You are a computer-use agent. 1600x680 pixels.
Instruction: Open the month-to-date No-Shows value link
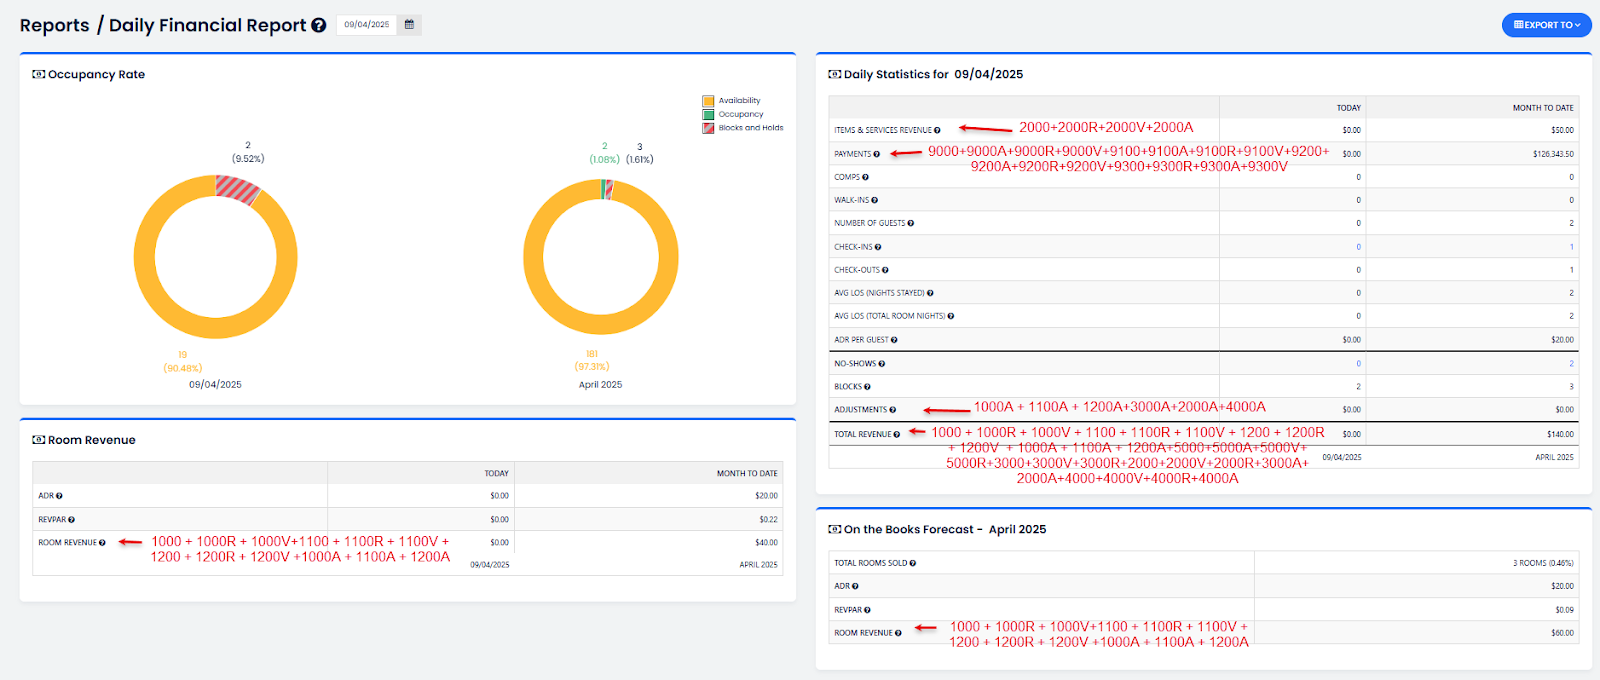(1571, 364)
